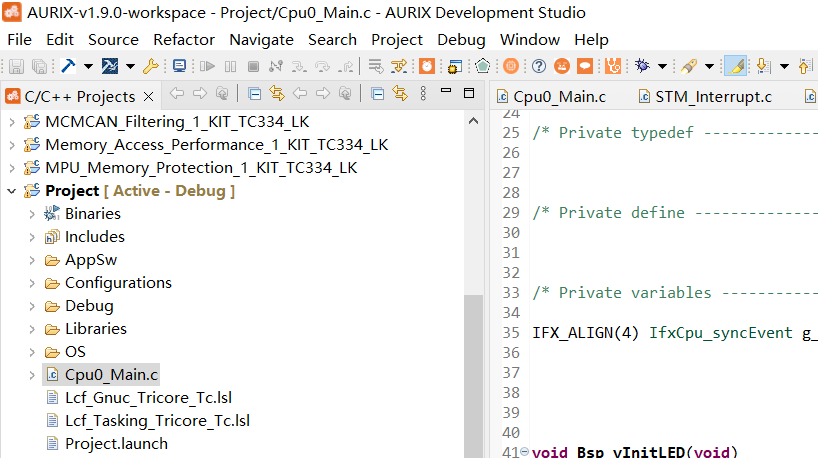Expand the Configurations folder
This screenshot has width=818, height=458.
[32, 283]
